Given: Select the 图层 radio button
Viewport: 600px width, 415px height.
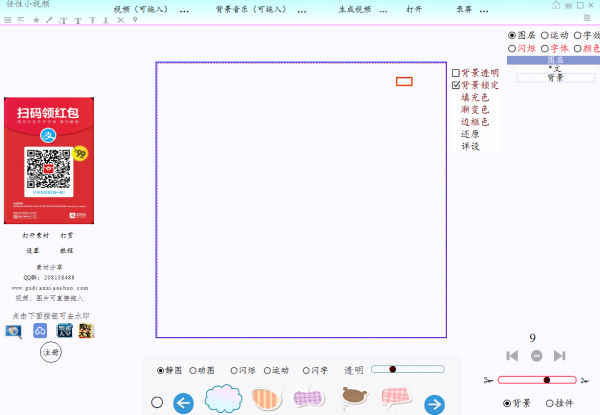Looking at the screenshot, I should coord(512,36).
